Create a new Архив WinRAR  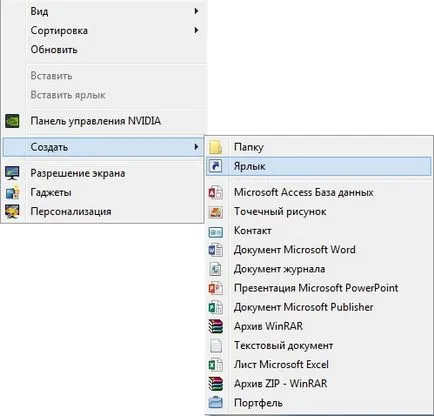click(x=318, y=326)
